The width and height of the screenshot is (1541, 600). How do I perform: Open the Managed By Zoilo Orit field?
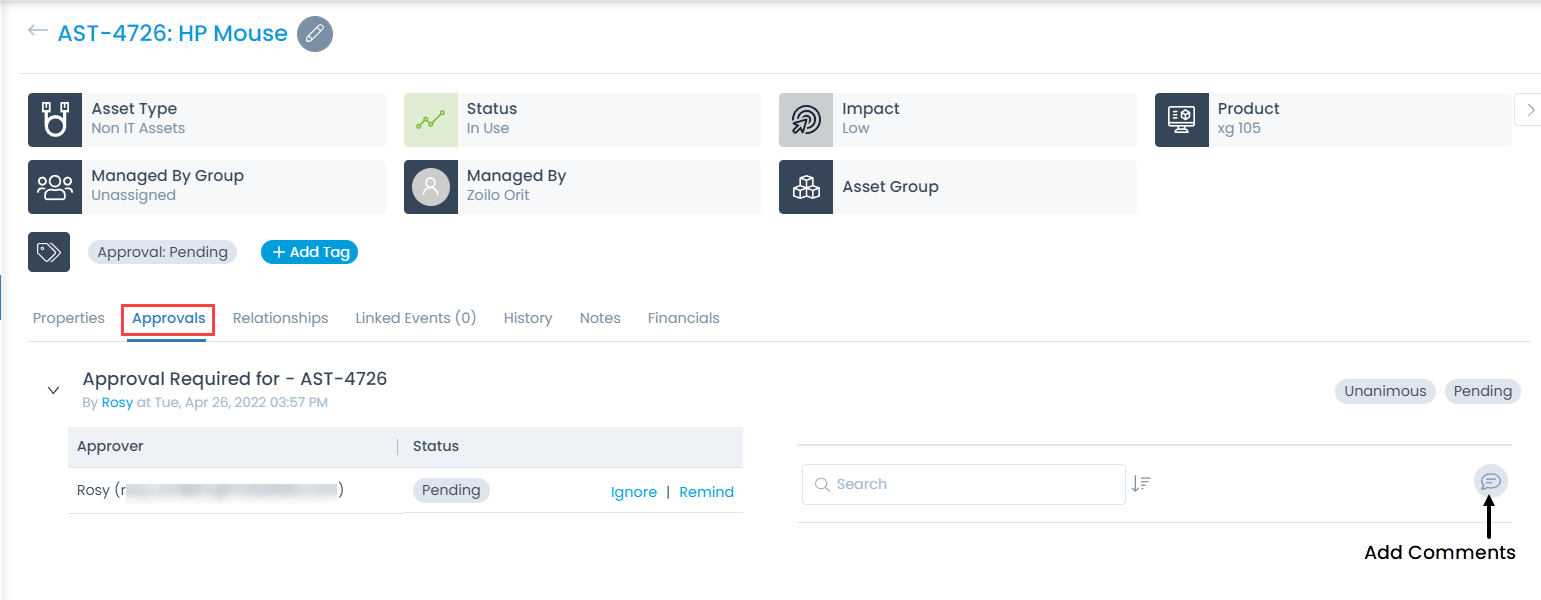click(x=516, y=186)
